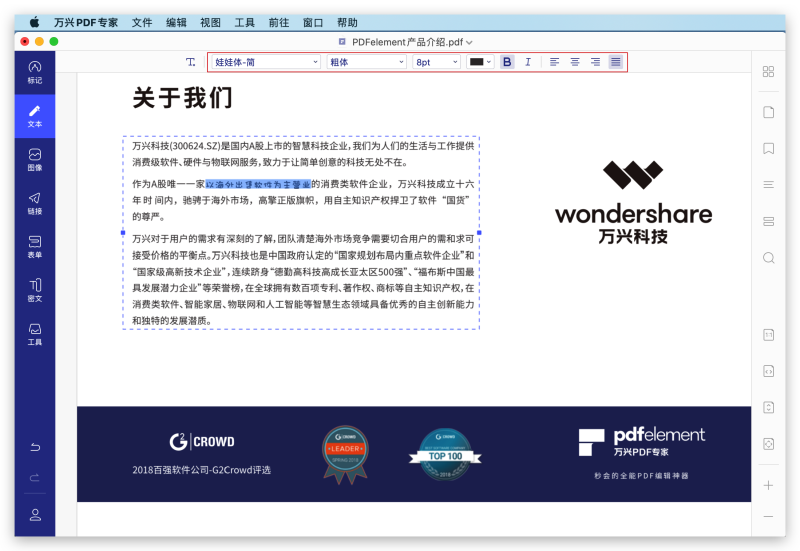This screenshot has width=800, height=551.
Task: Open the 粗体 font style dropdown
Action: pos(366,62)
